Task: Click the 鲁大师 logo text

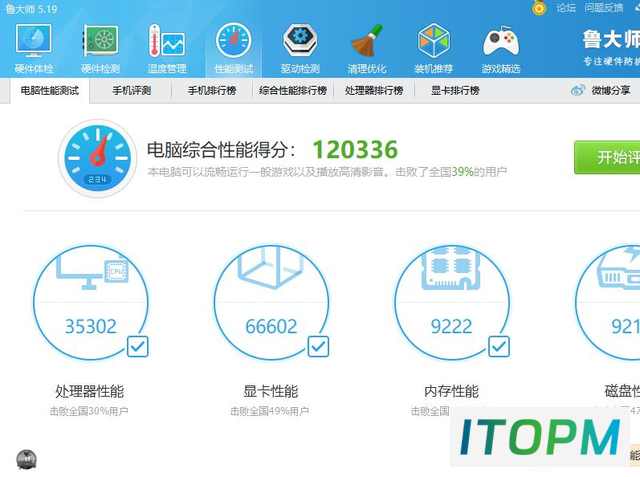Action: 611,40
